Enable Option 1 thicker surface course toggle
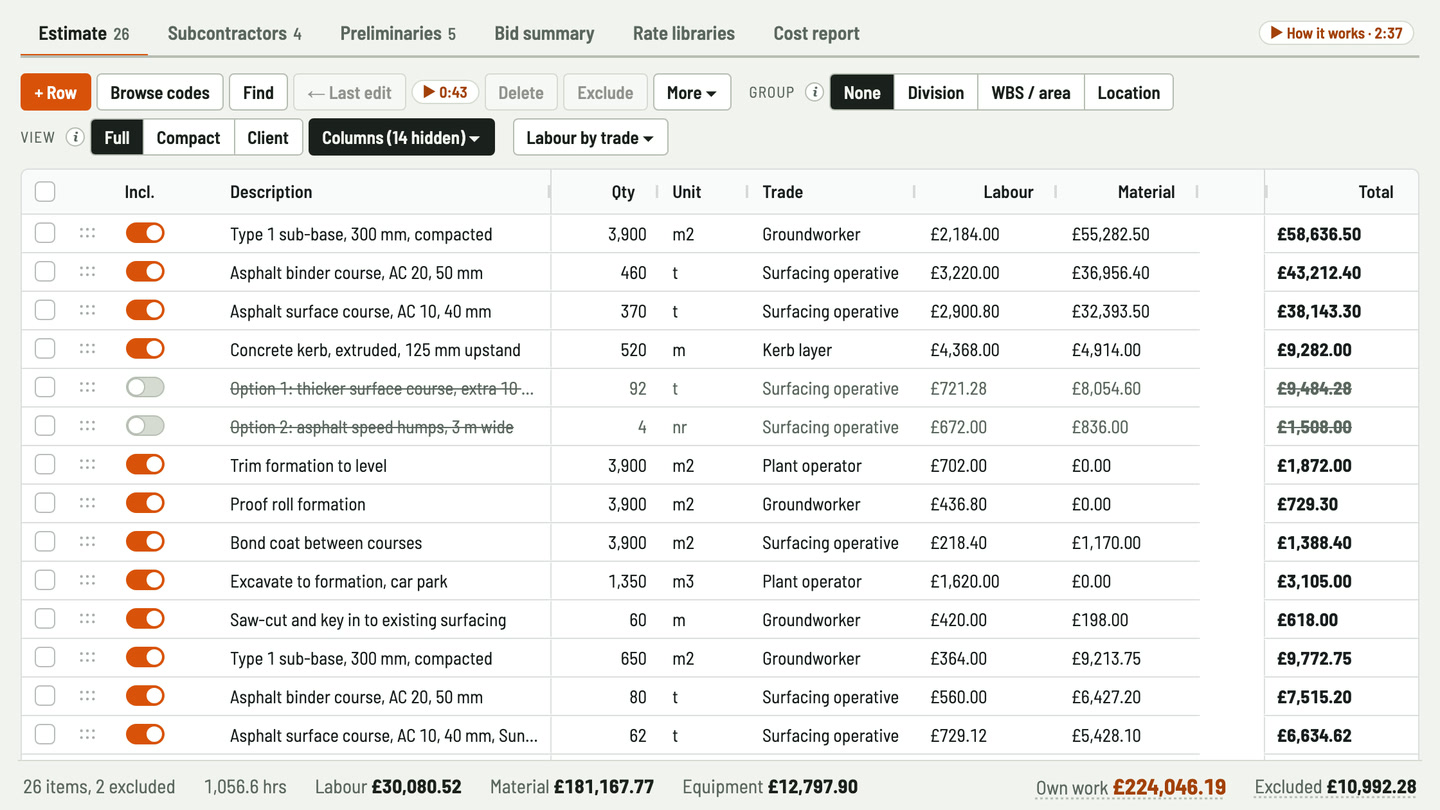Screen dimensions: 1440x810 tap(145, 388)
